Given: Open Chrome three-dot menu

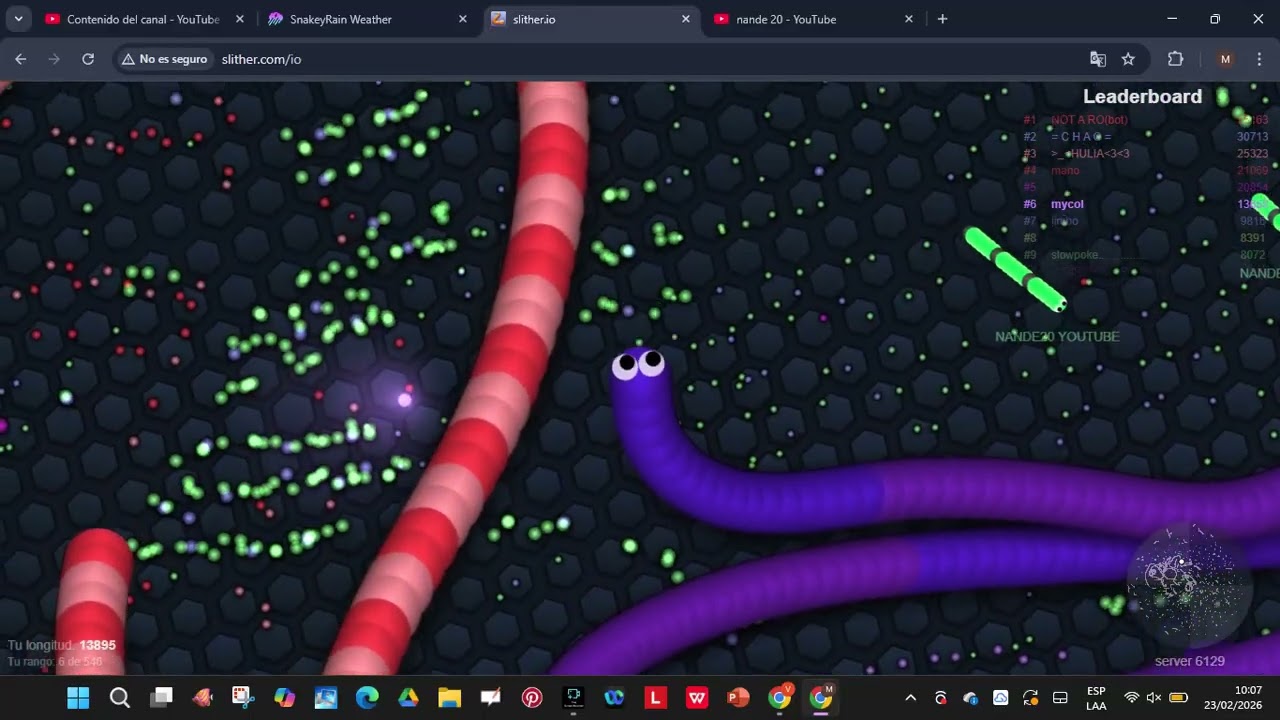Looking at the screenshot, I should [1259, 59].
